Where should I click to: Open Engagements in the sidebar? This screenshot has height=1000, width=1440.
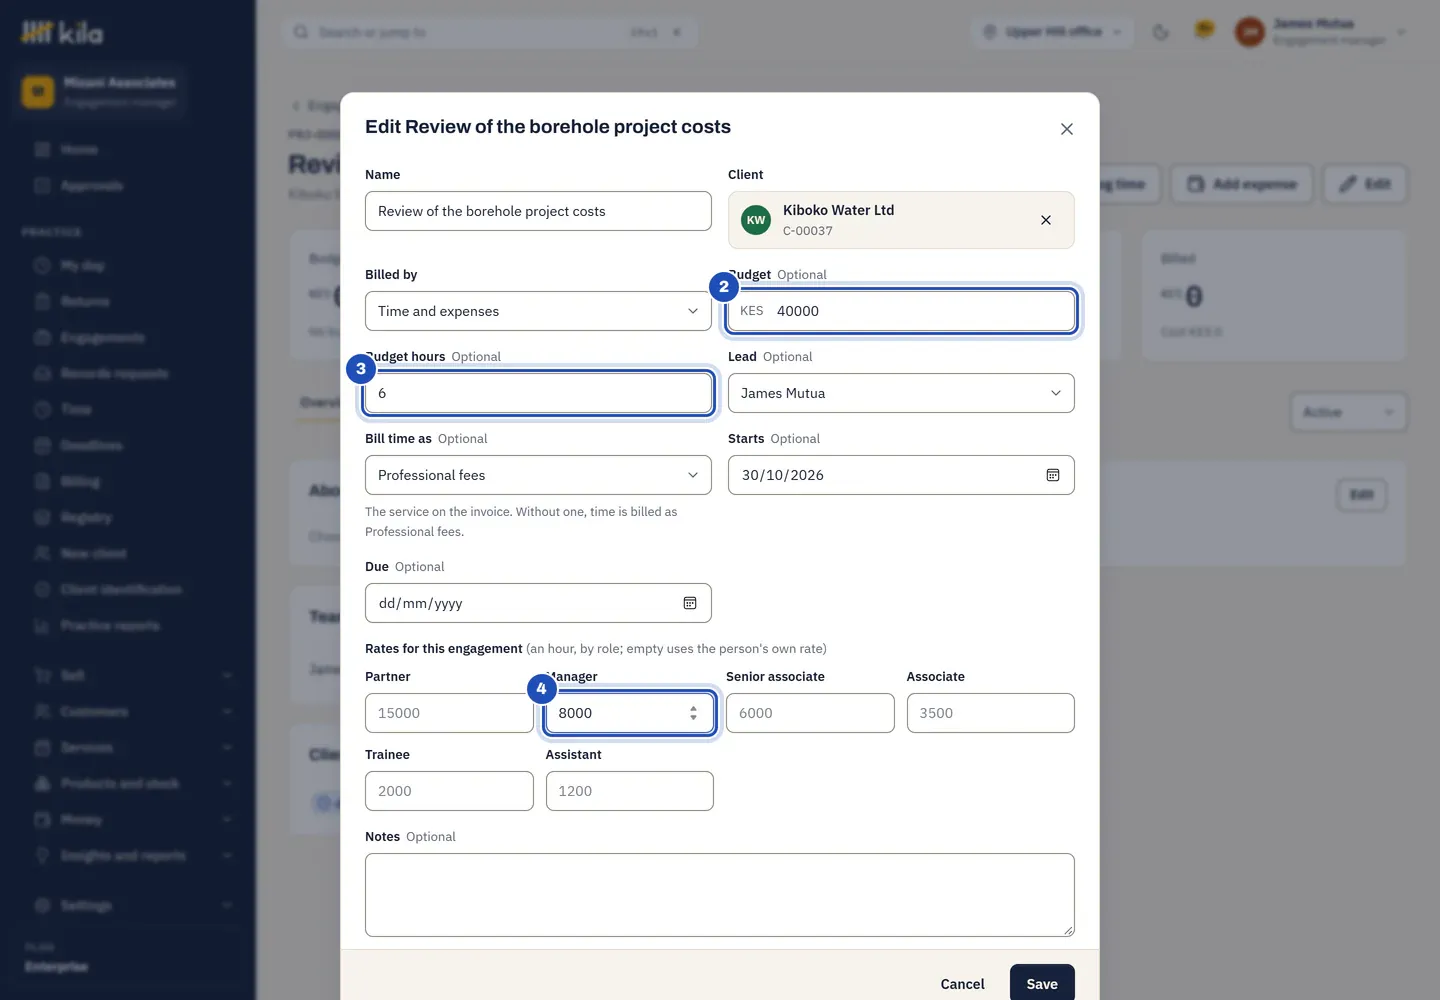tap(102, 337)
